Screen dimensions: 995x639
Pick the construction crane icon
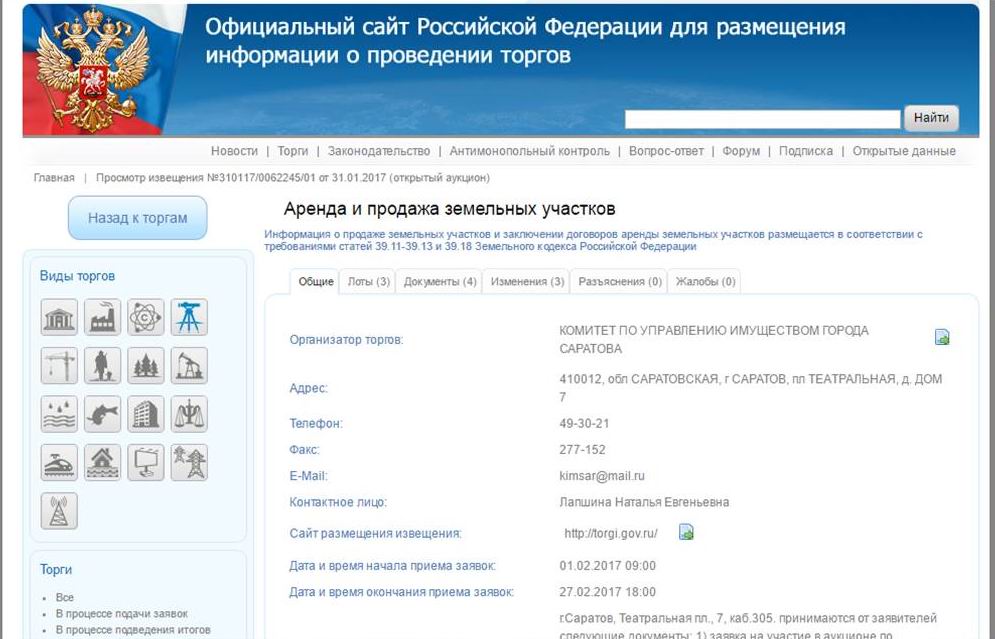59,365
